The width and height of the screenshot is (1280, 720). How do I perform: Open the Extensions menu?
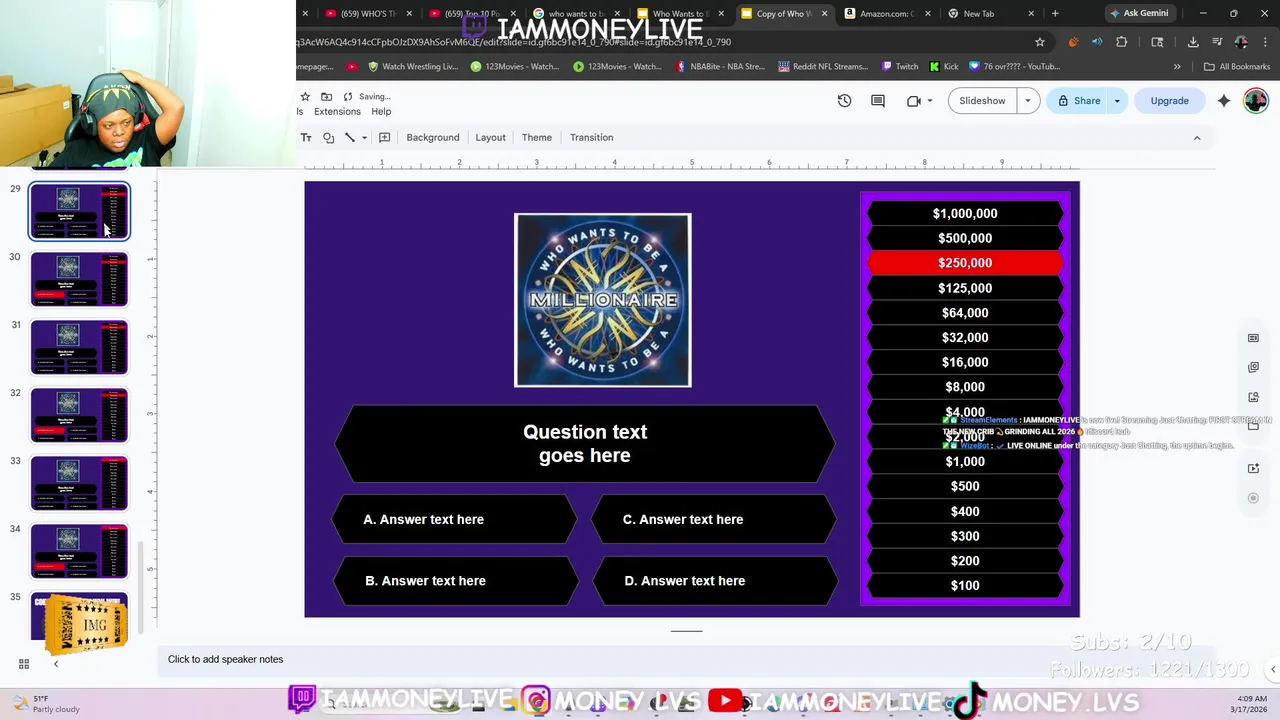pyautogui.click(x=337, y=111)
